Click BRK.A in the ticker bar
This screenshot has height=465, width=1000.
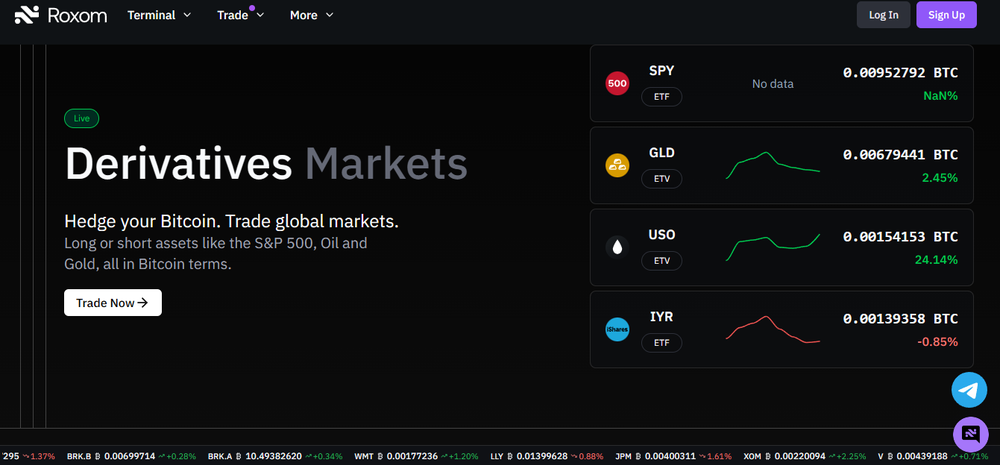[x=220, y=456]
